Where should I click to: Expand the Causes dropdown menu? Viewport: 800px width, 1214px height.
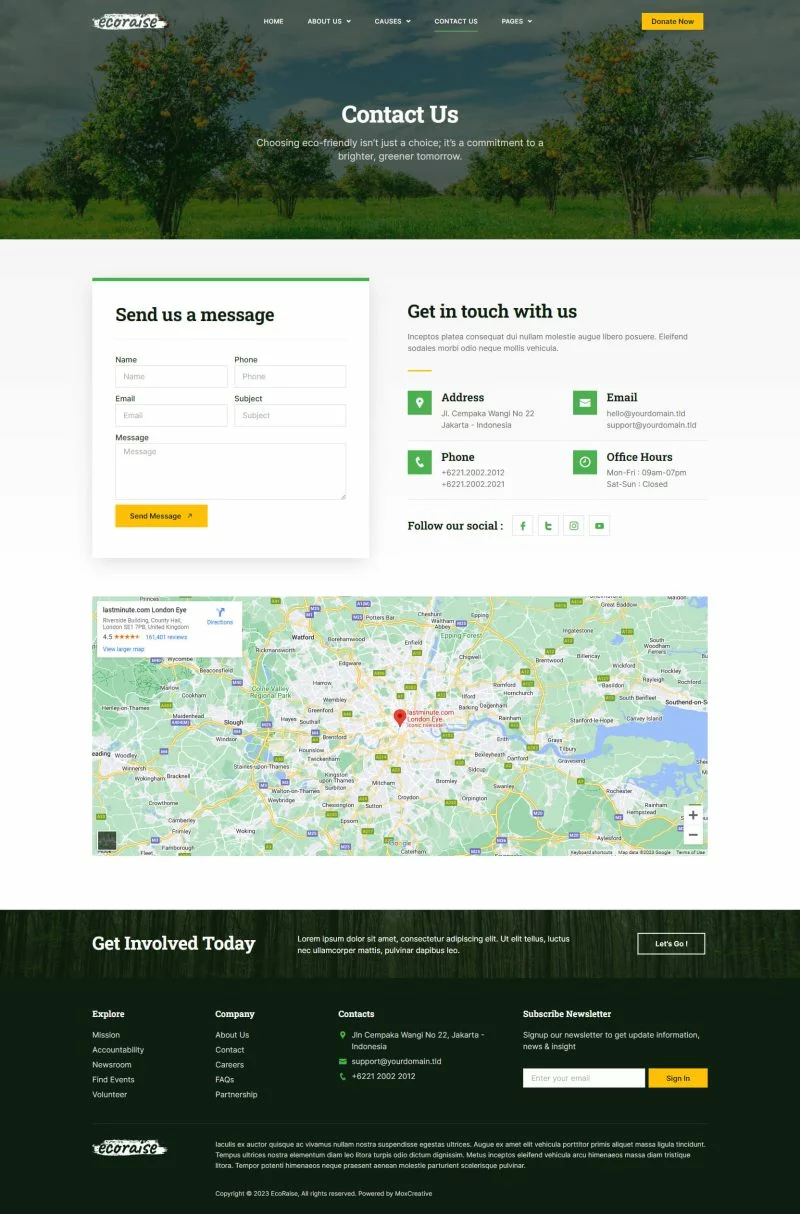coord(392,21)
